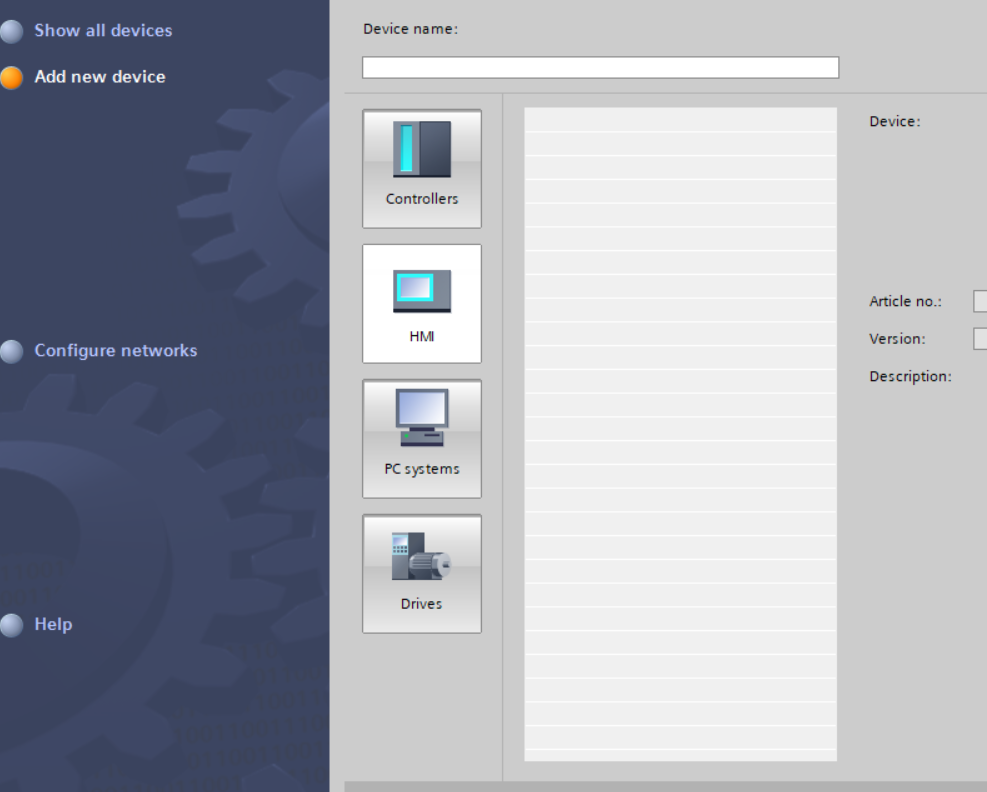This screenshot has width=987, height=792.
Task: Click the first row of the empty device list
Action: point(680,120)
